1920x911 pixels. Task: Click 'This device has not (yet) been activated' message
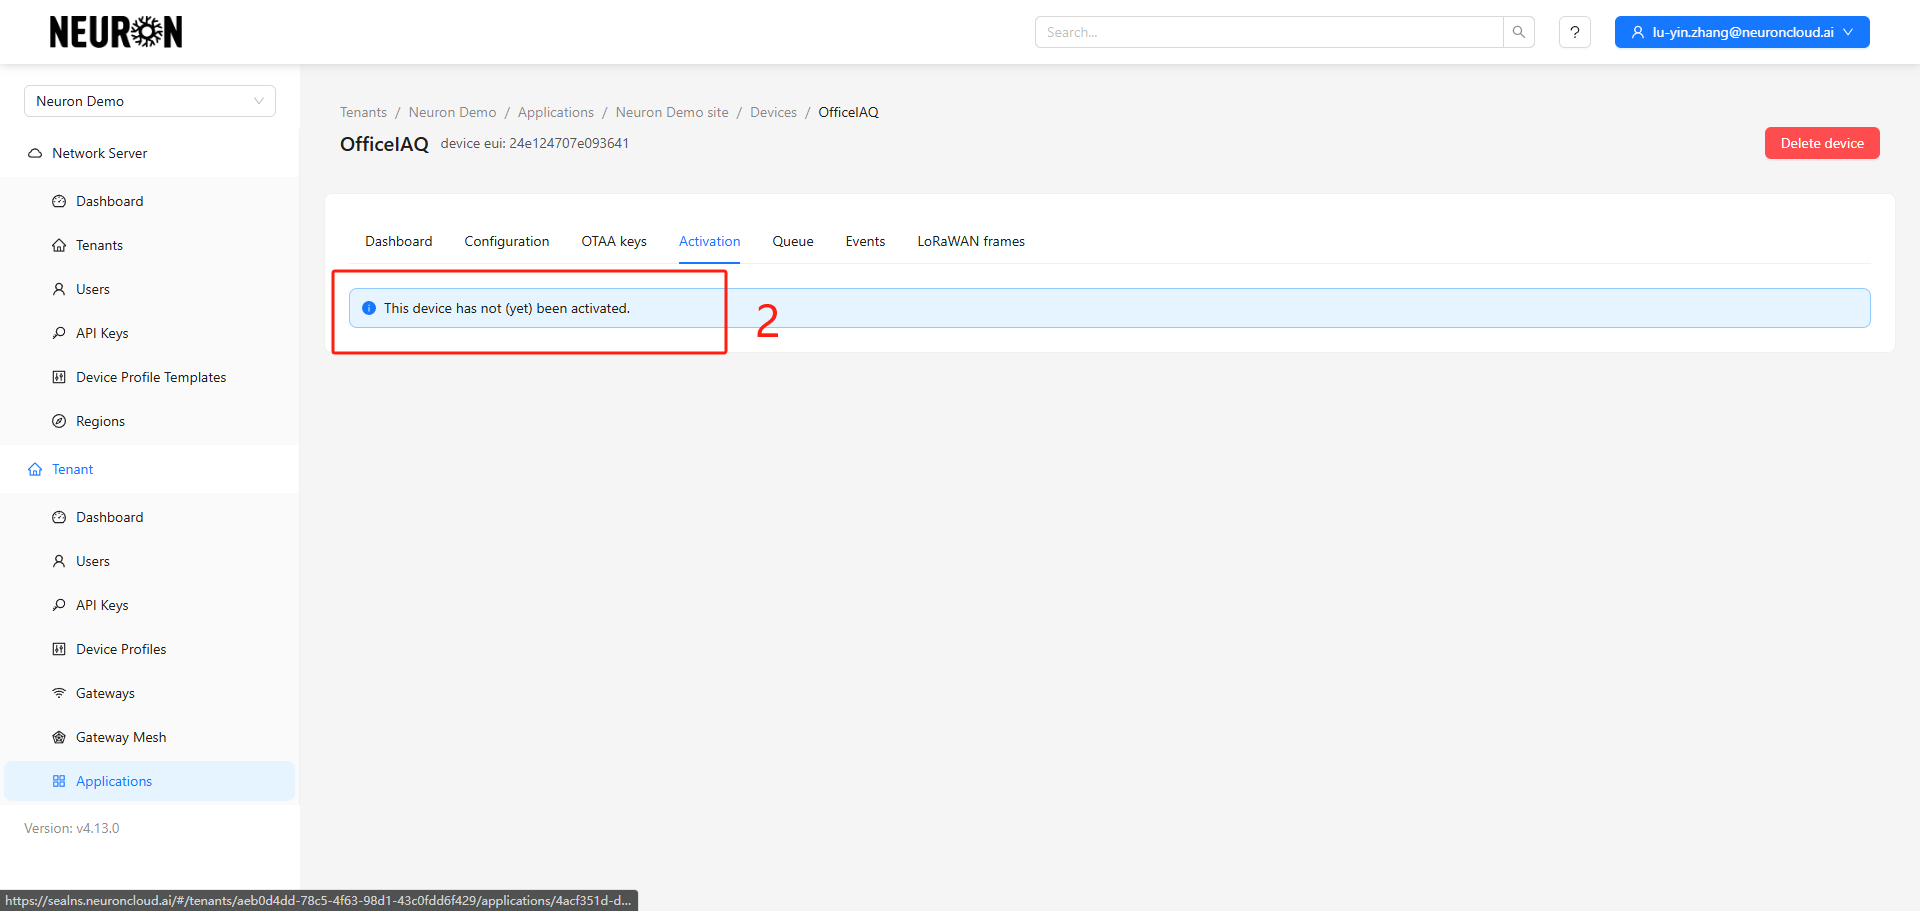507,308
